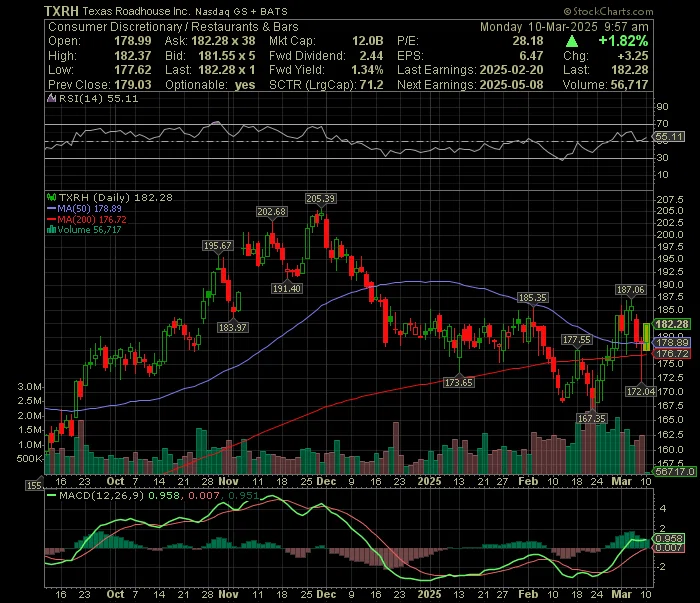Click the blue MA(50) line swatch in the legend
Viewport: 700px width, 603px height.
(x=51, y=208)
